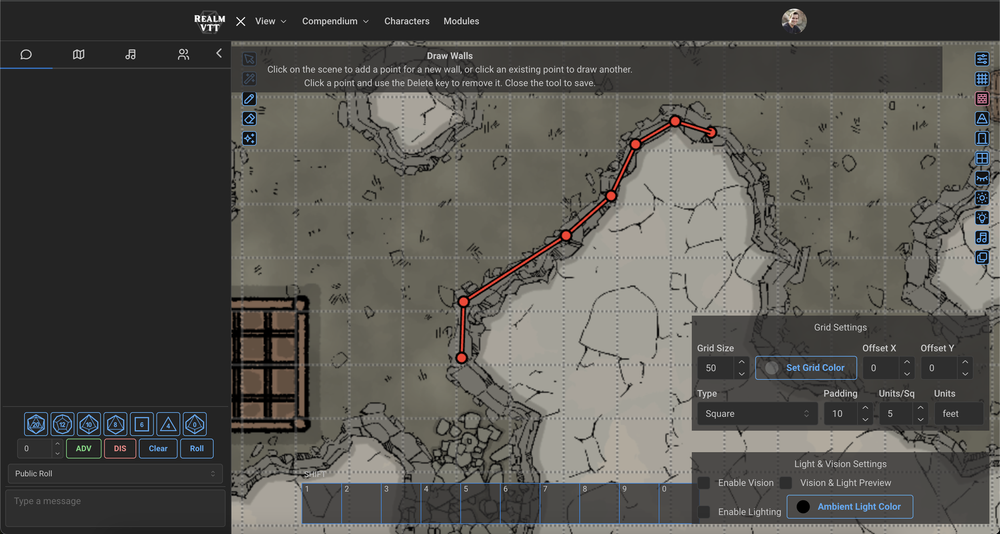
Task: Click the pink wall tool icon
Action: pos(982,99)
